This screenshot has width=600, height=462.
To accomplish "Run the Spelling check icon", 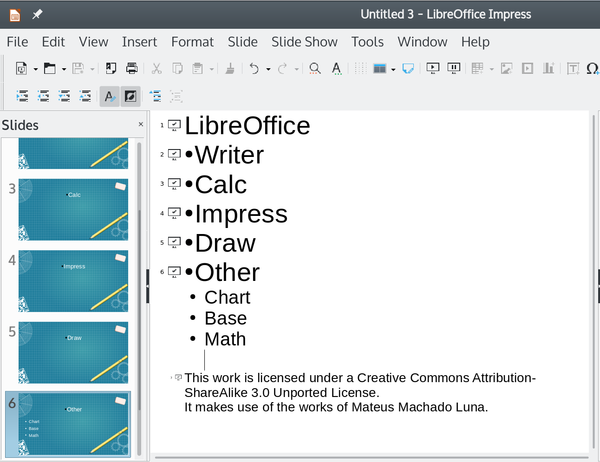I will pos(336,69).
